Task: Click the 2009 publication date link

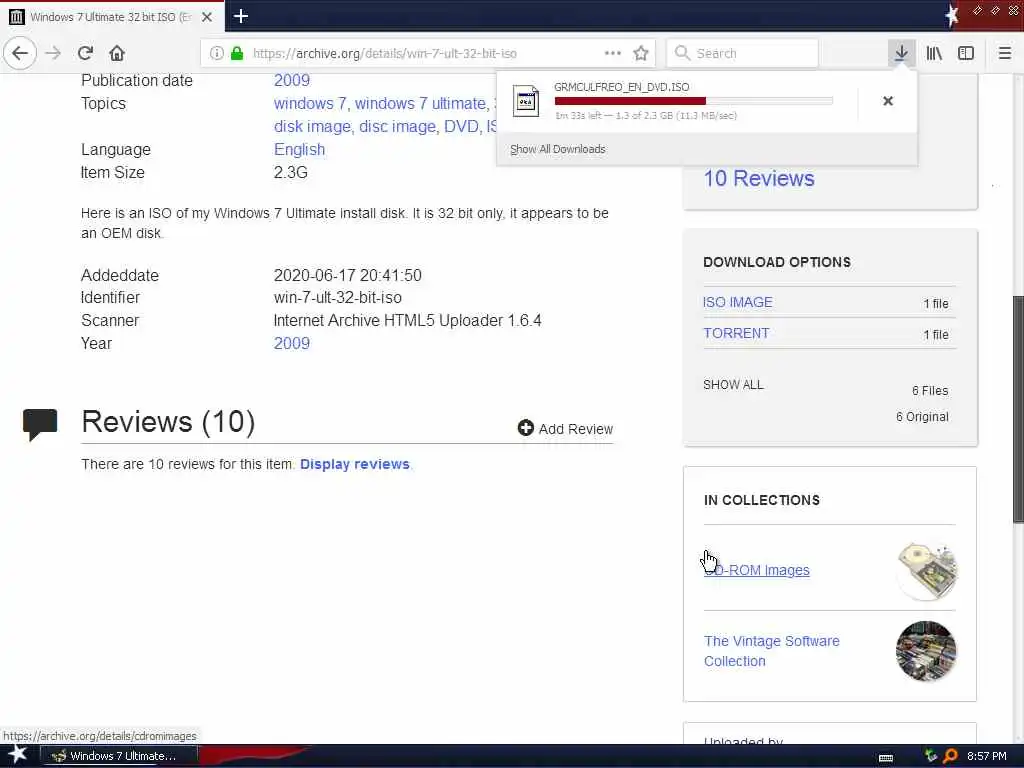Action: (x=291, y=80)
